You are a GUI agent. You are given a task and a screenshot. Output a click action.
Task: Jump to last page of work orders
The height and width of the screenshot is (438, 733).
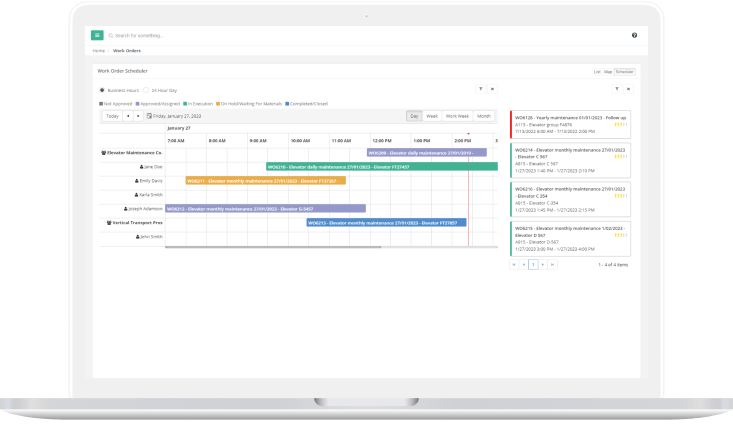(552, 264)
